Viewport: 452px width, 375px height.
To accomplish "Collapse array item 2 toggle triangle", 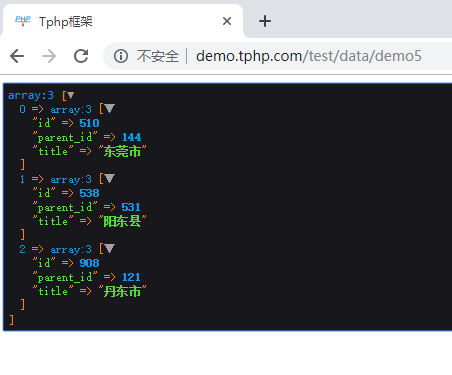I will click(x=109, y=248).
